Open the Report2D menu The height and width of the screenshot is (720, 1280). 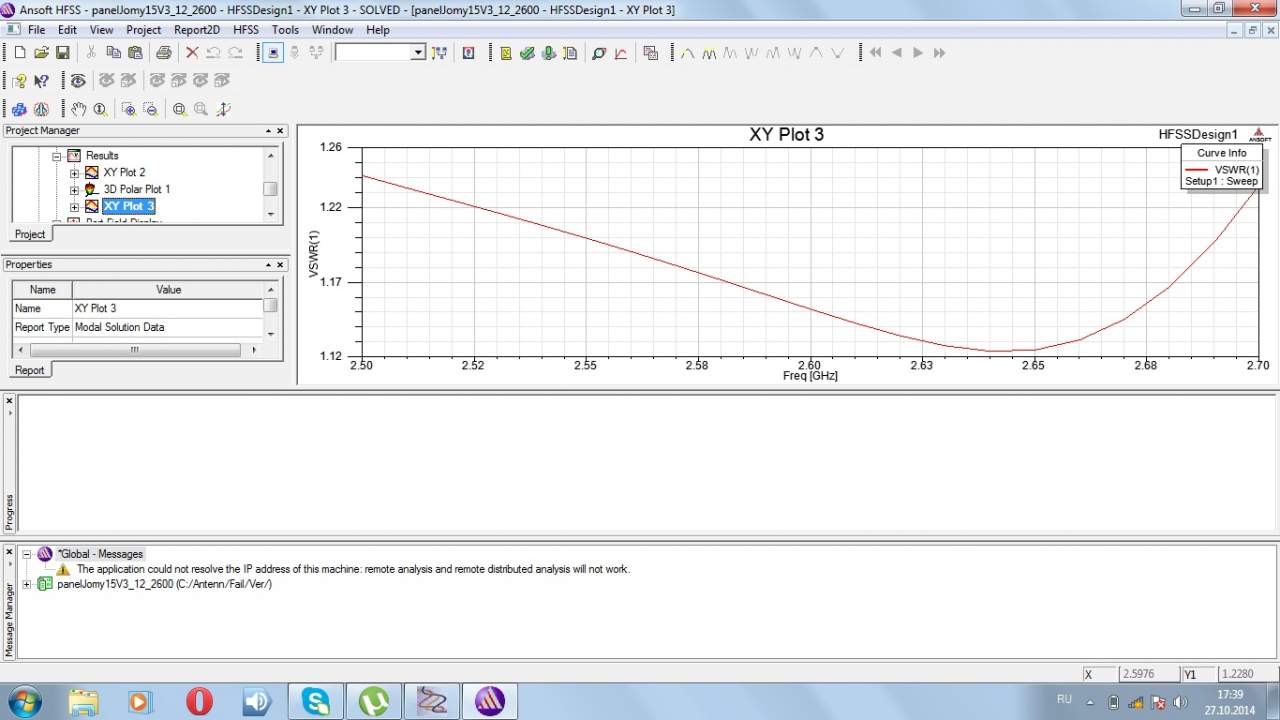[x=196, y=30]
